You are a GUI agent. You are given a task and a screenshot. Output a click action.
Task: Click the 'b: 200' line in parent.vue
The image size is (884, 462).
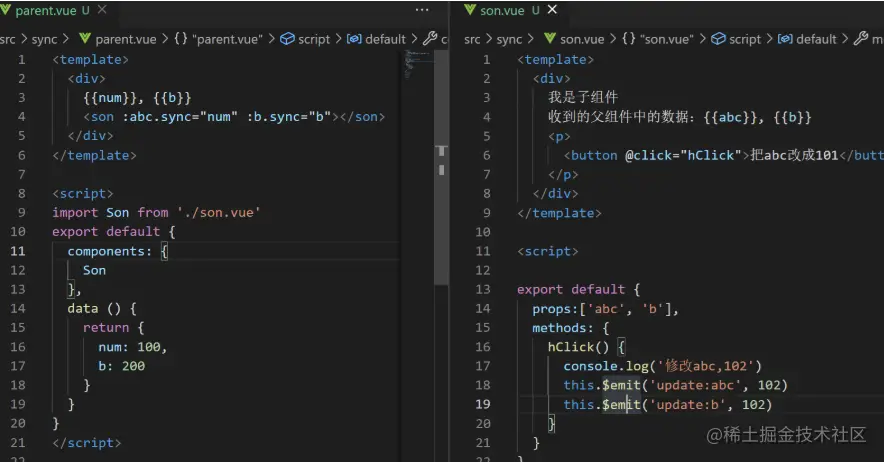tap(121, 366)
